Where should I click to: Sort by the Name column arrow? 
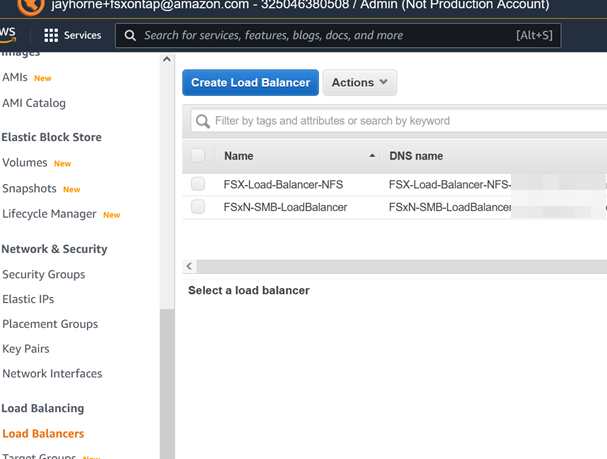coord(372,156)
